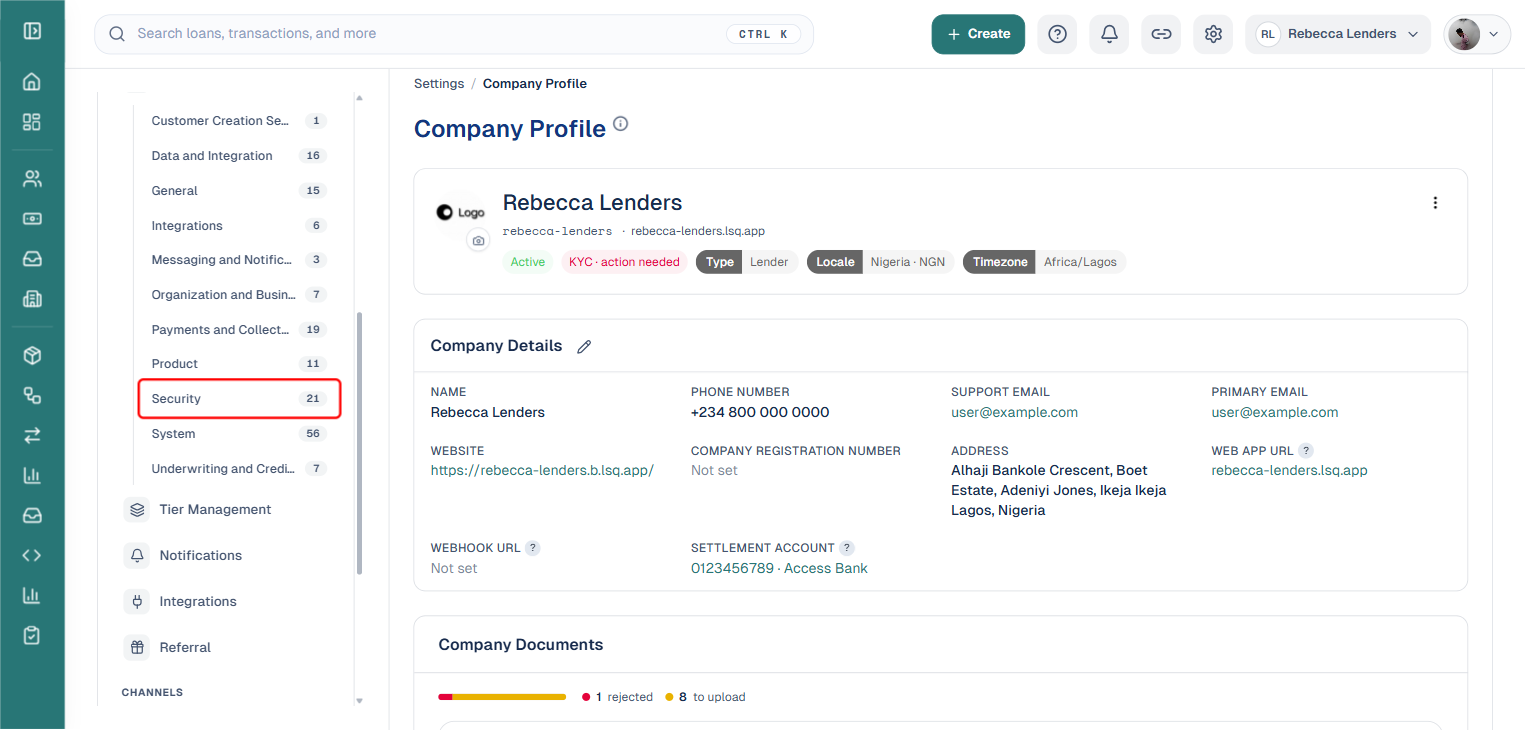Upload a logo using the camera icon
The height and width of the screenshot is (730, 1535).
478,241
